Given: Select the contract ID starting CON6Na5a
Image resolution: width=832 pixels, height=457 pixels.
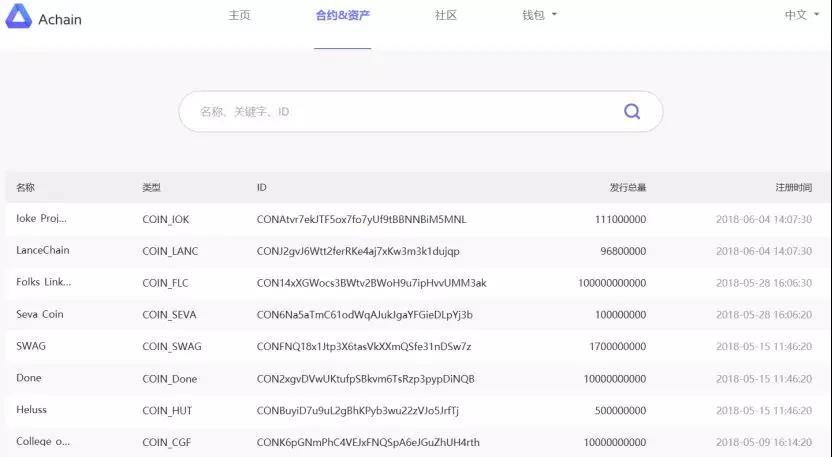Looking at the screenshot, I should 365,315.
